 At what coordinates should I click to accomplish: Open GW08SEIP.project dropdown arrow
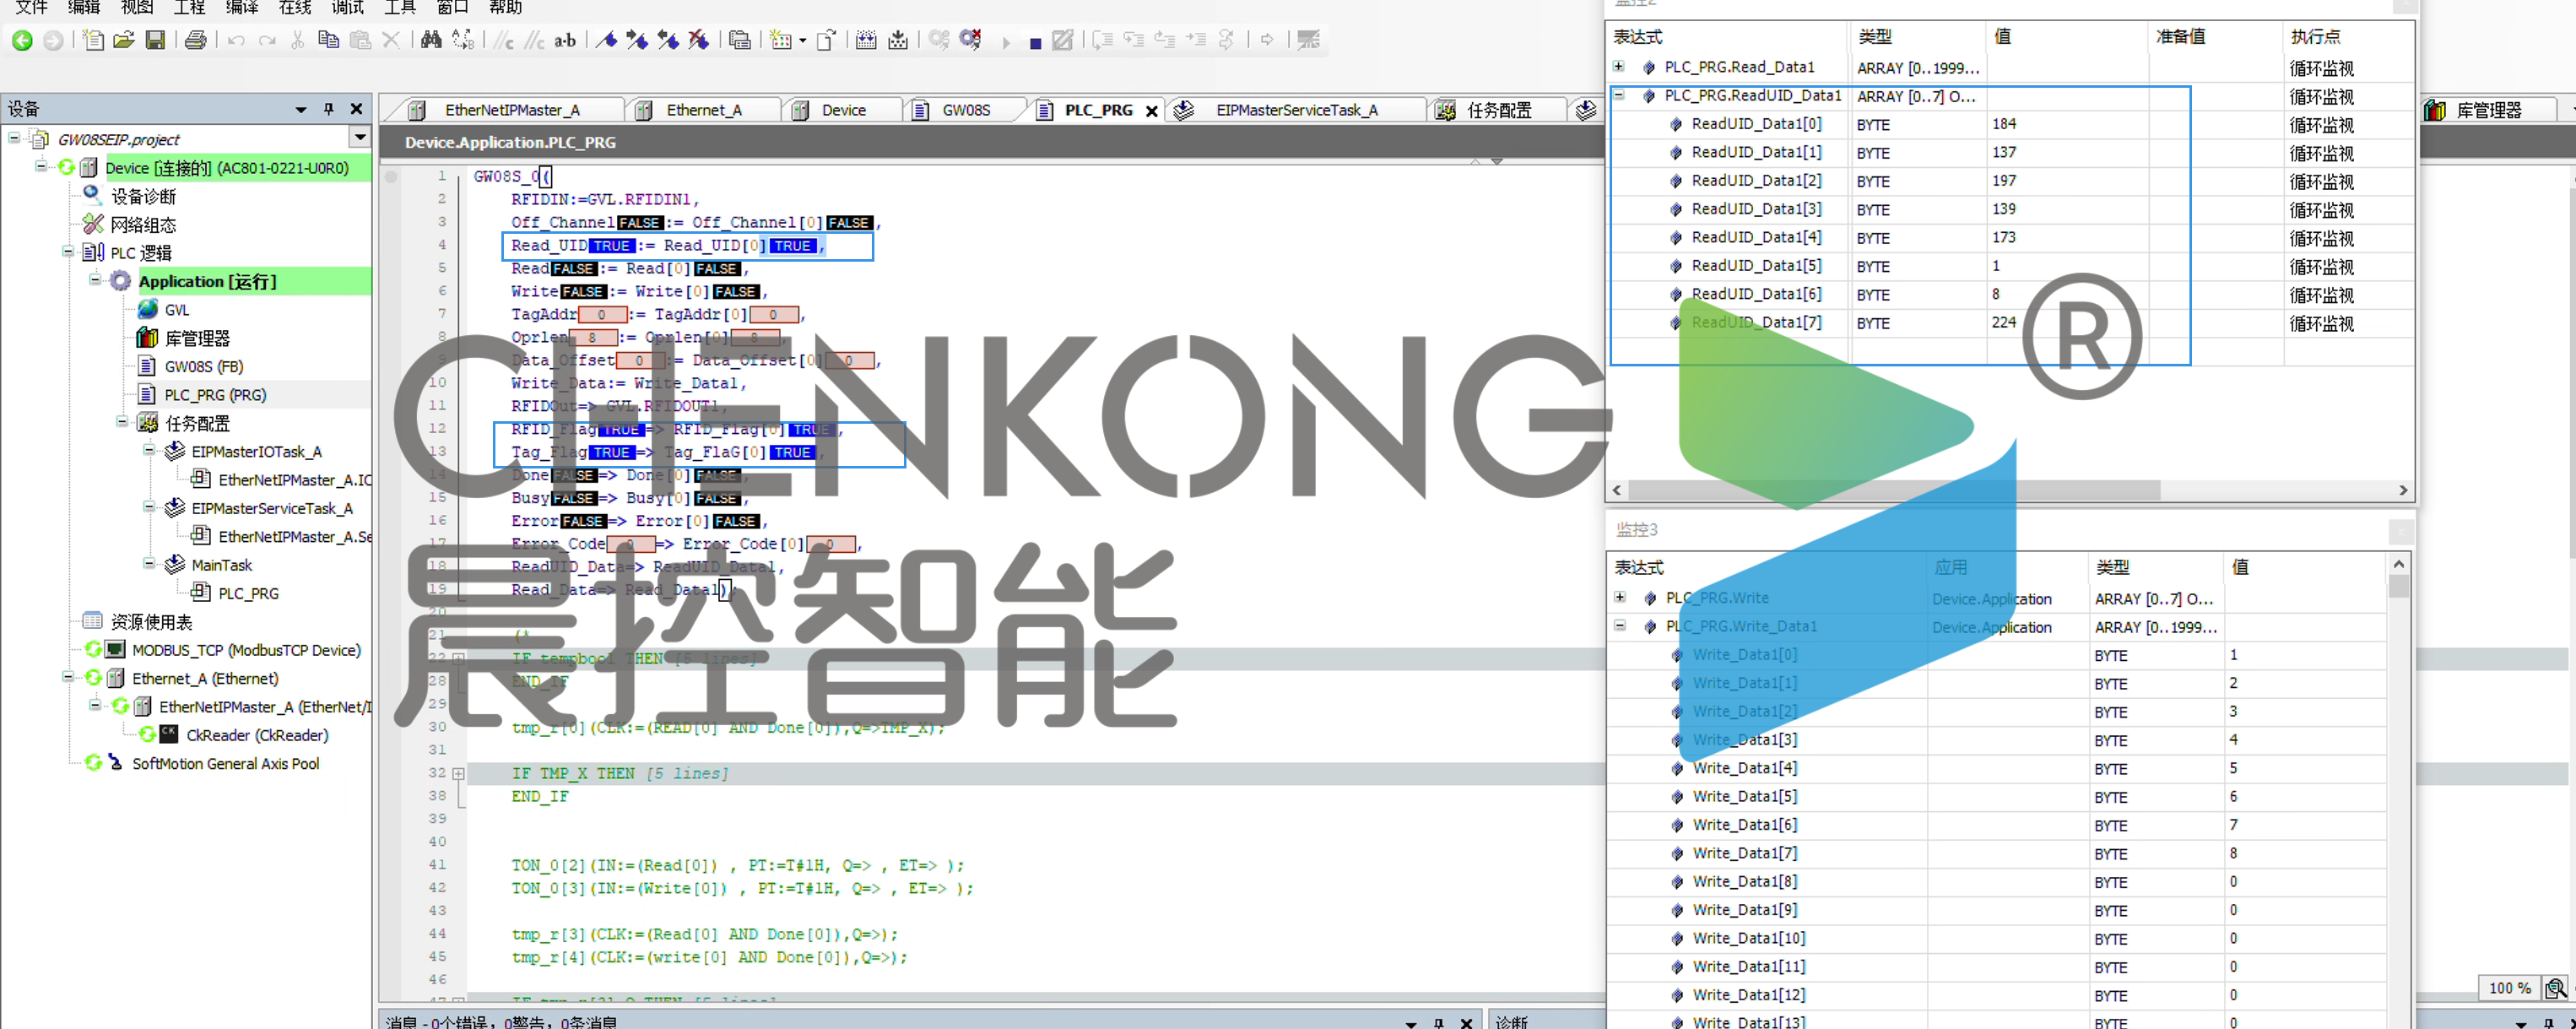click(x=360, y=137)
